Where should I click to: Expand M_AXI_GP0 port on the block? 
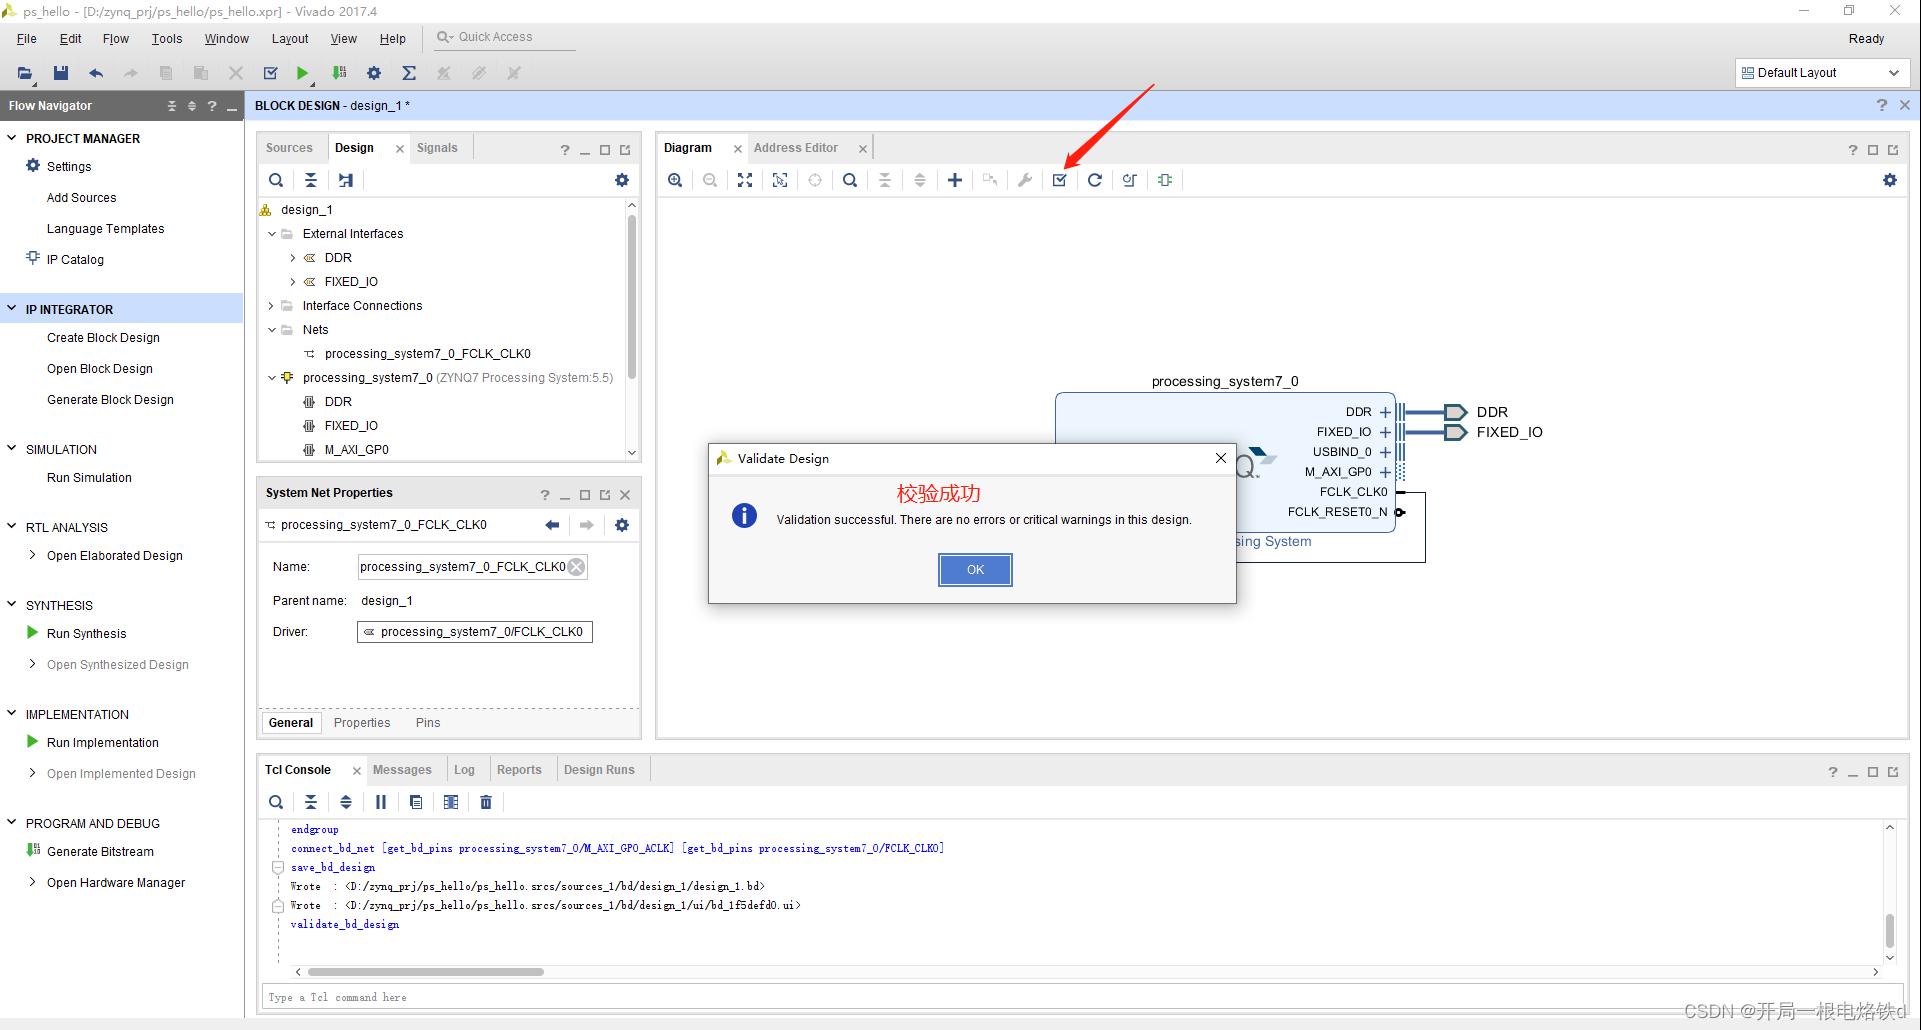click(1385, 472)
